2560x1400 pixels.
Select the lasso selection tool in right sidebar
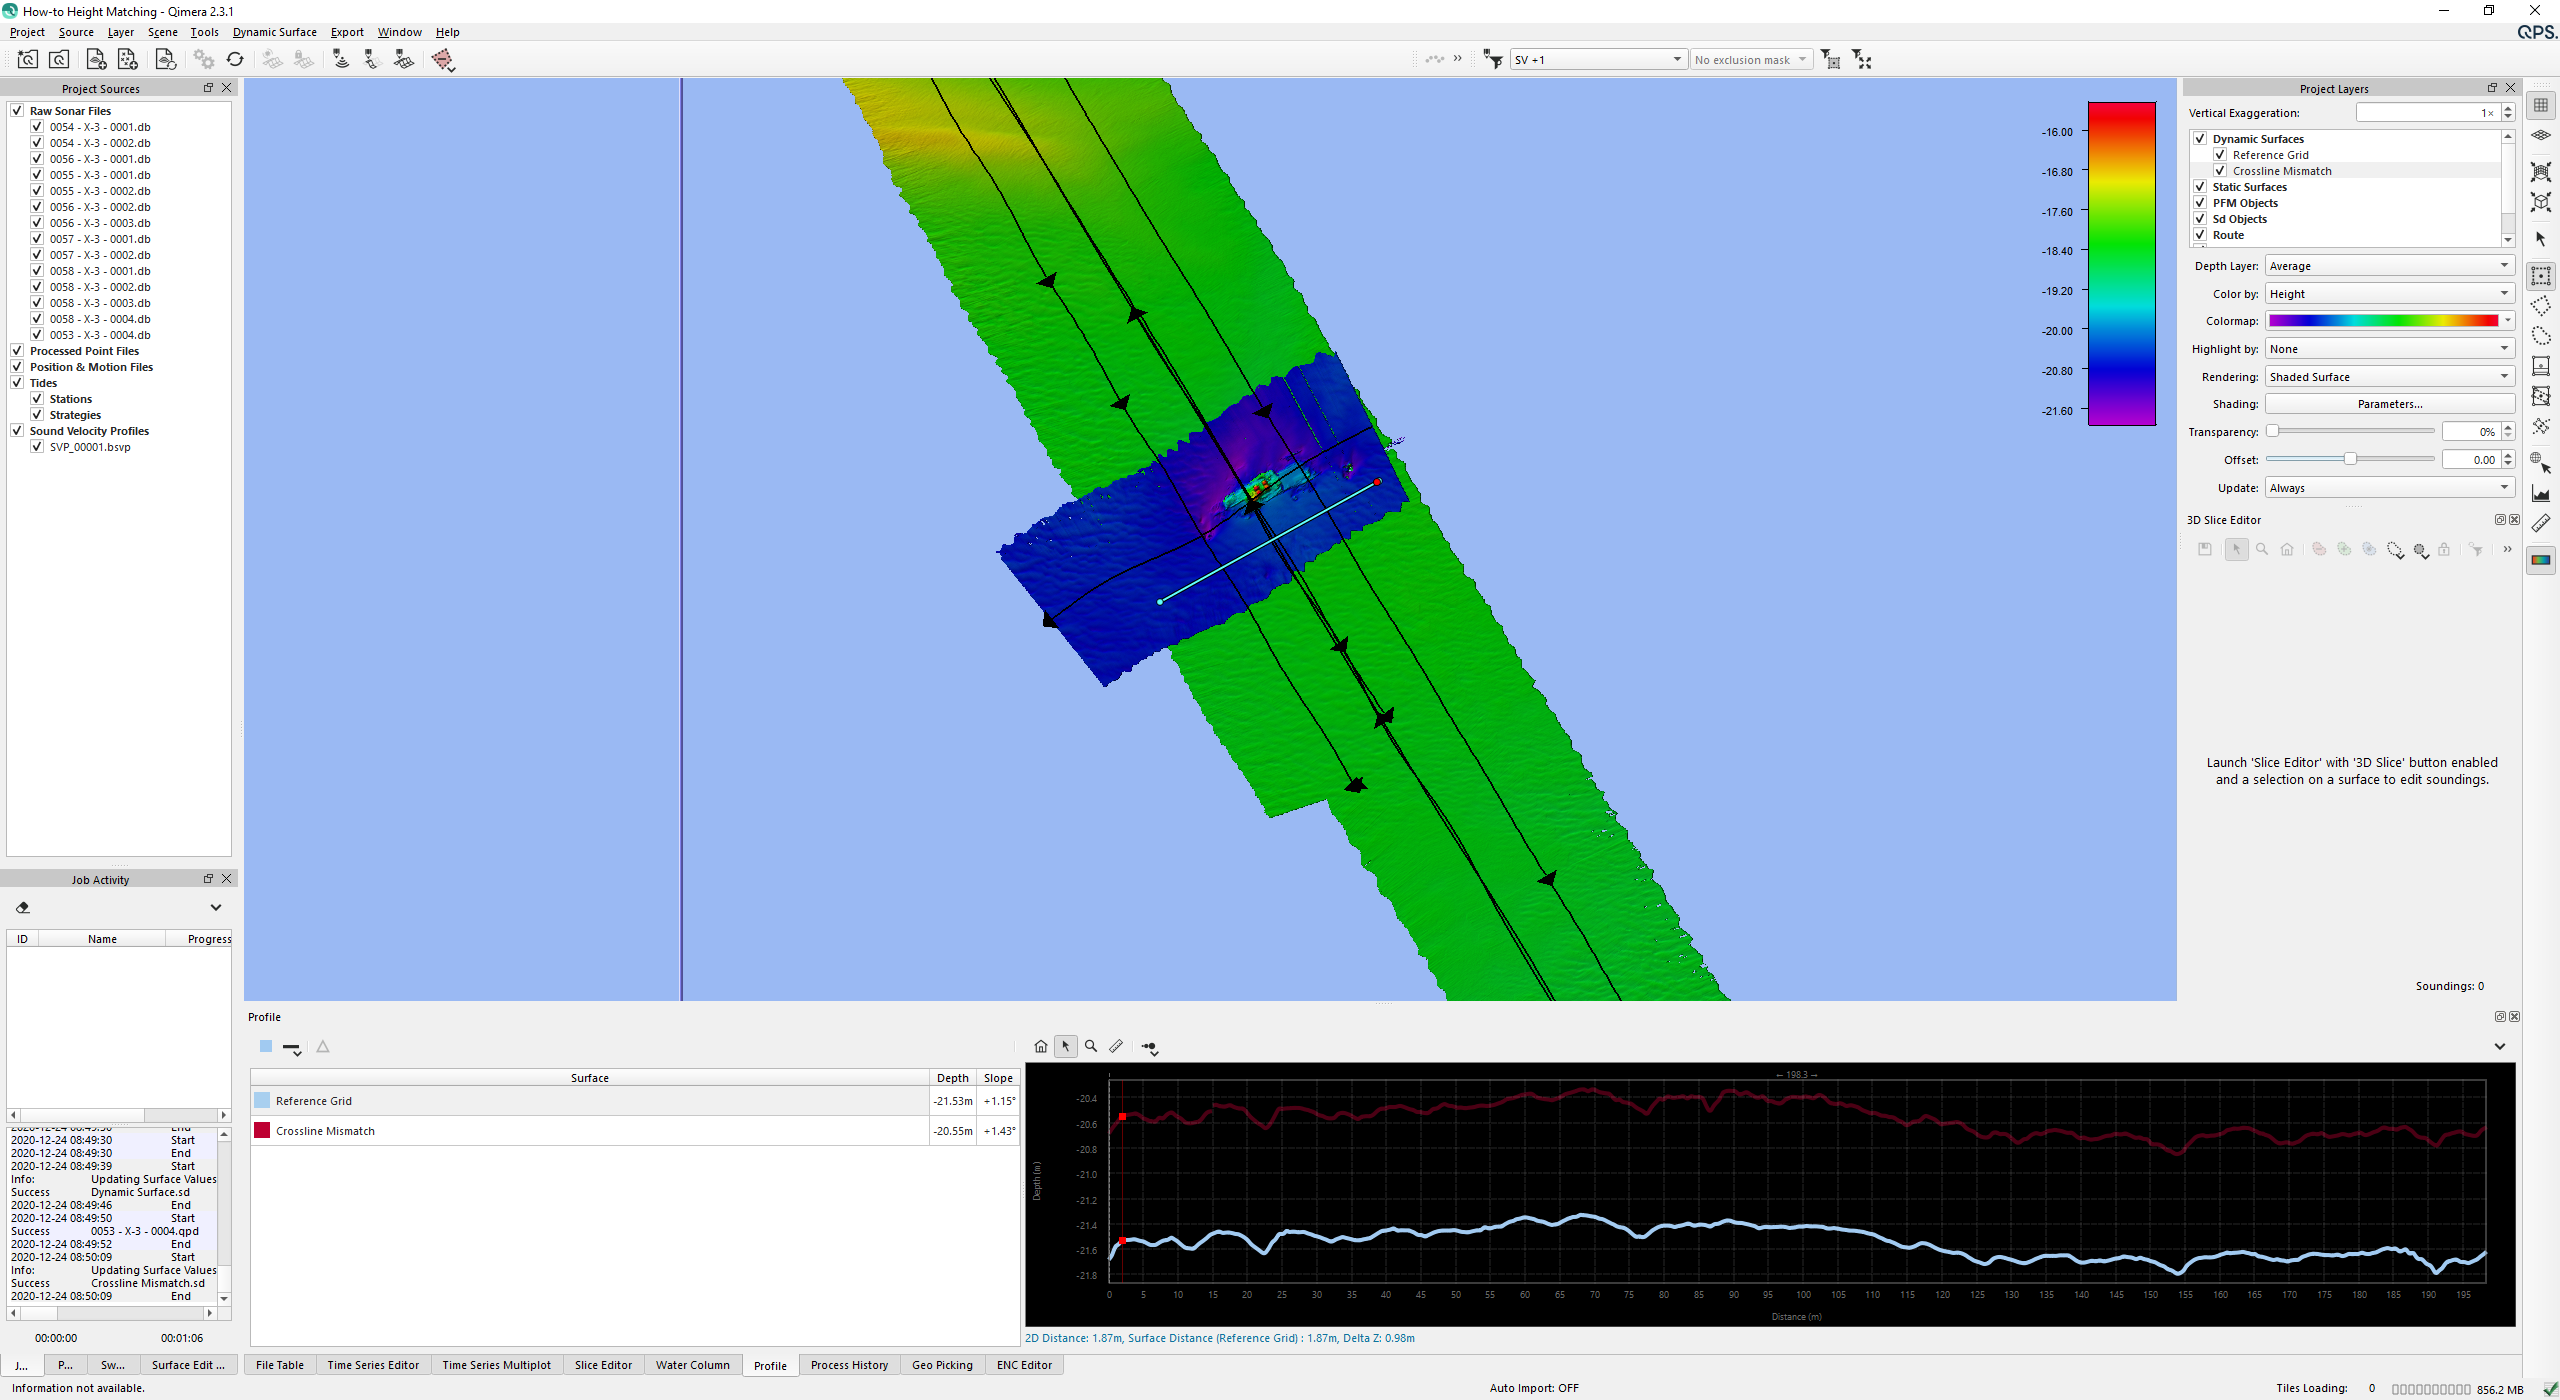(x=2541, y=336)
